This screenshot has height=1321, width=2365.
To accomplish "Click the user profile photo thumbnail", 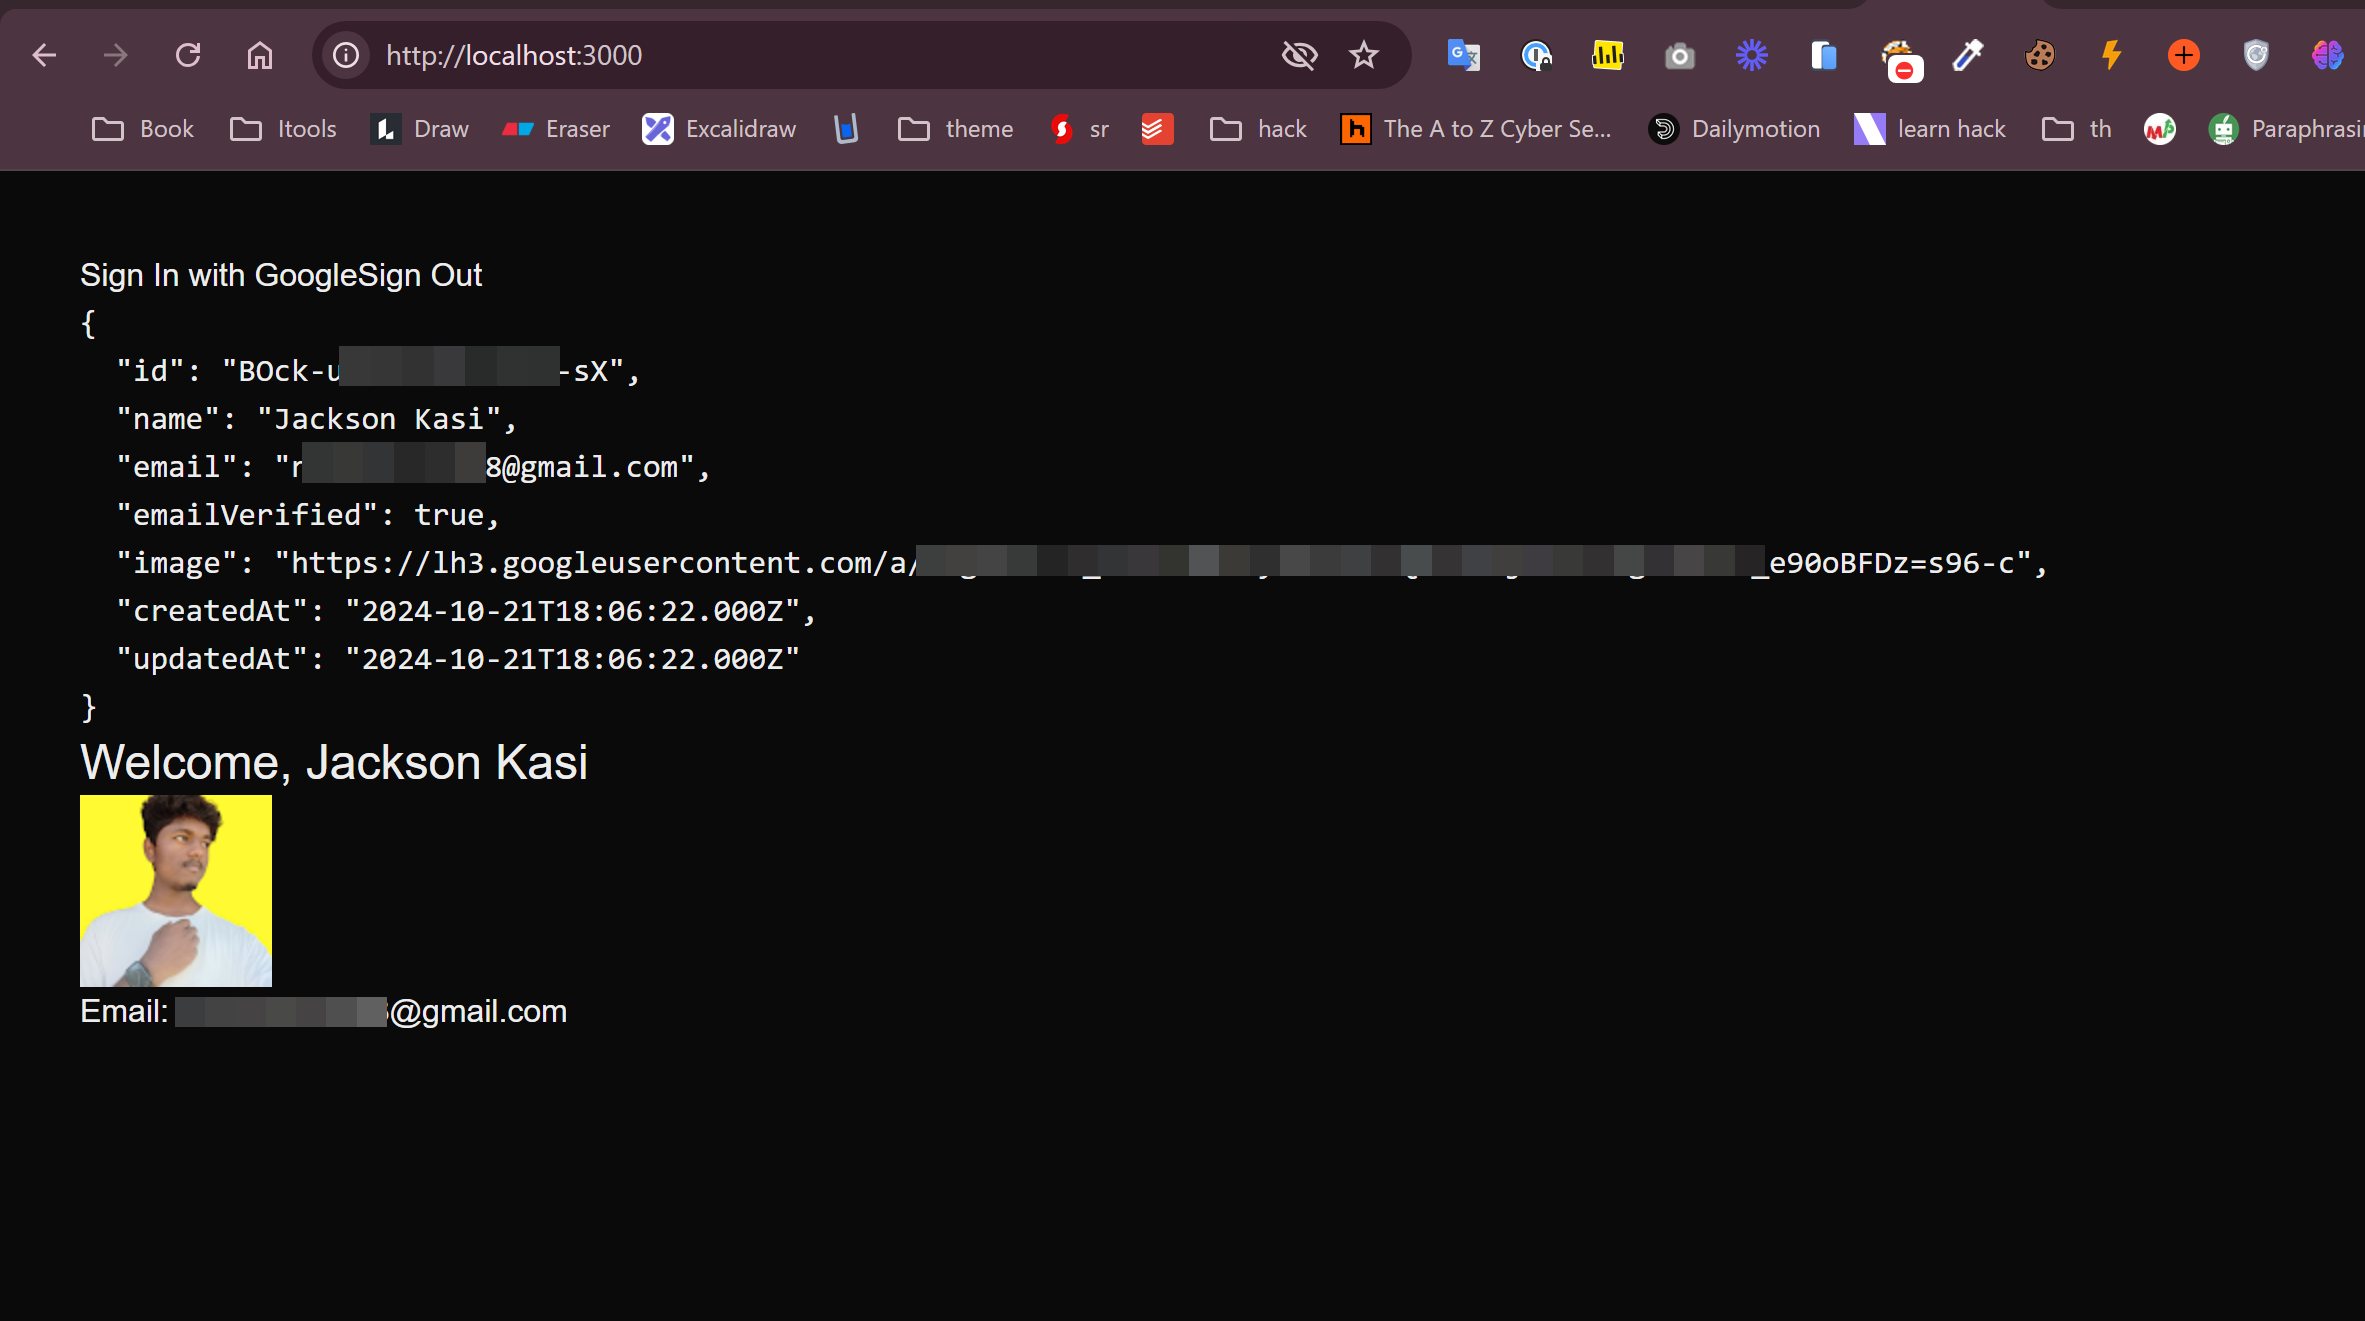I will tap(176, 890).
